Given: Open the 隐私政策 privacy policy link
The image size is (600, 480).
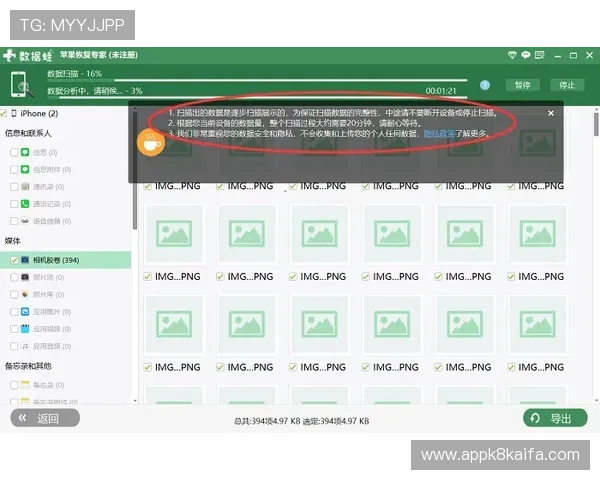Looking at the screenshot, I should tap(439, 134).
